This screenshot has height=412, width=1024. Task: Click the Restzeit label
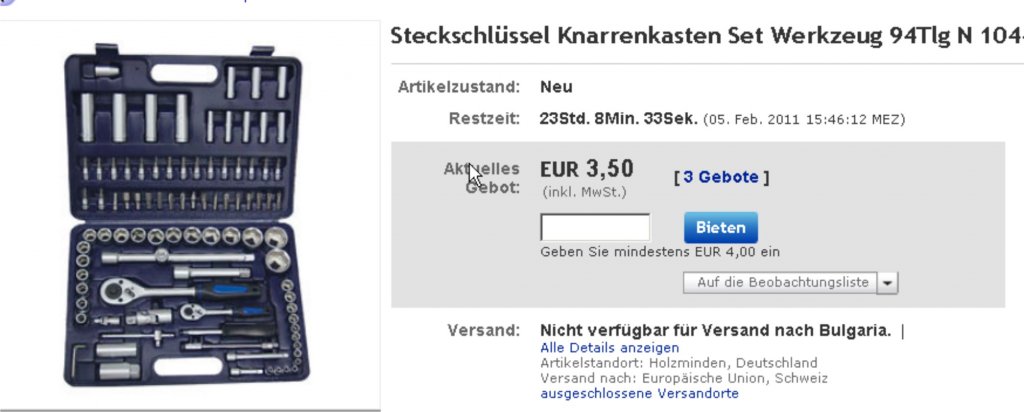coord(484,119)
